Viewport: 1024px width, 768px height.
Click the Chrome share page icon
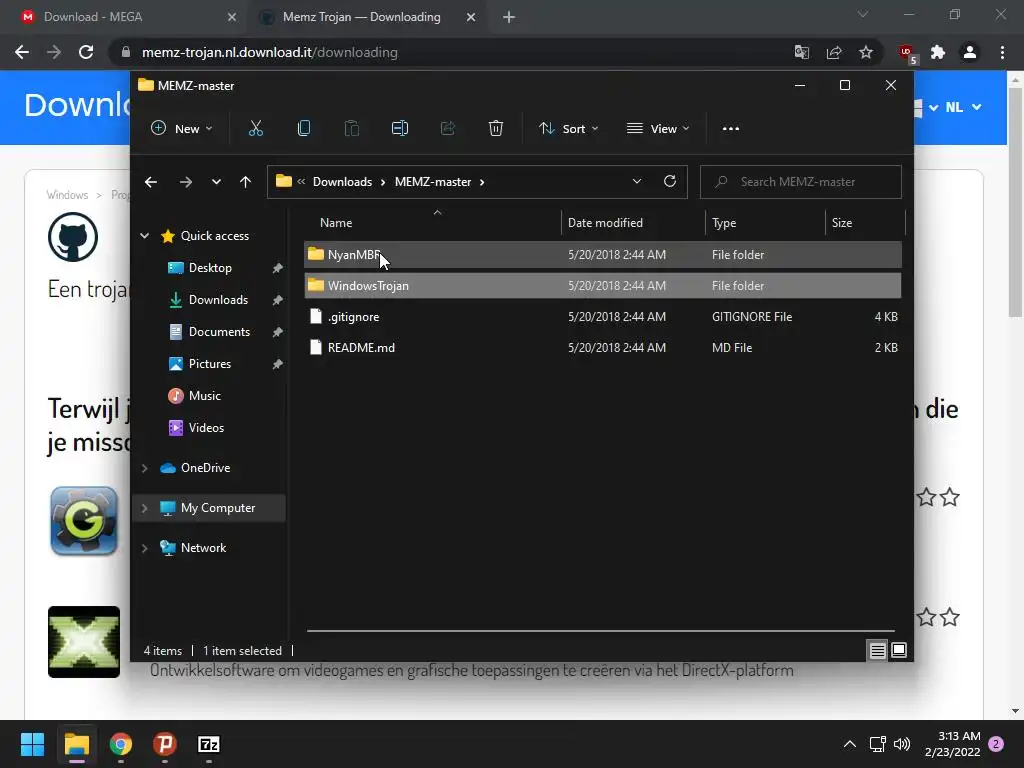click(x=834, y=52)
